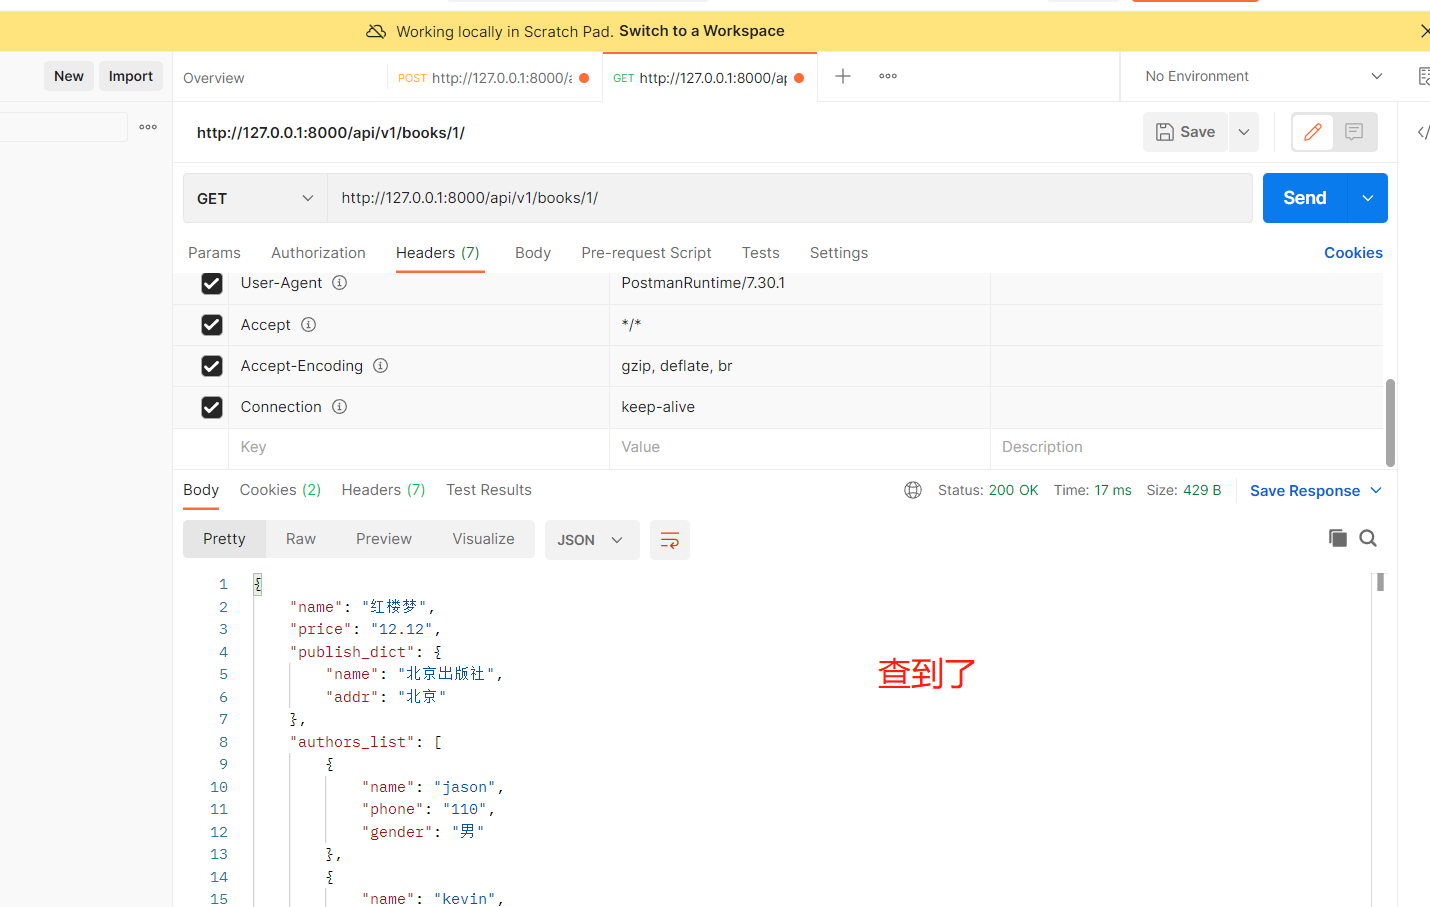Uncheck the Connection header checkbox
The height and width of the screenshot is (907, 1430).
(212, 407)
